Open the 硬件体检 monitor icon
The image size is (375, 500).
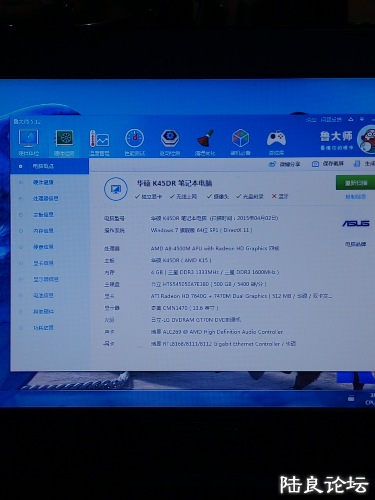coord(28,138)
